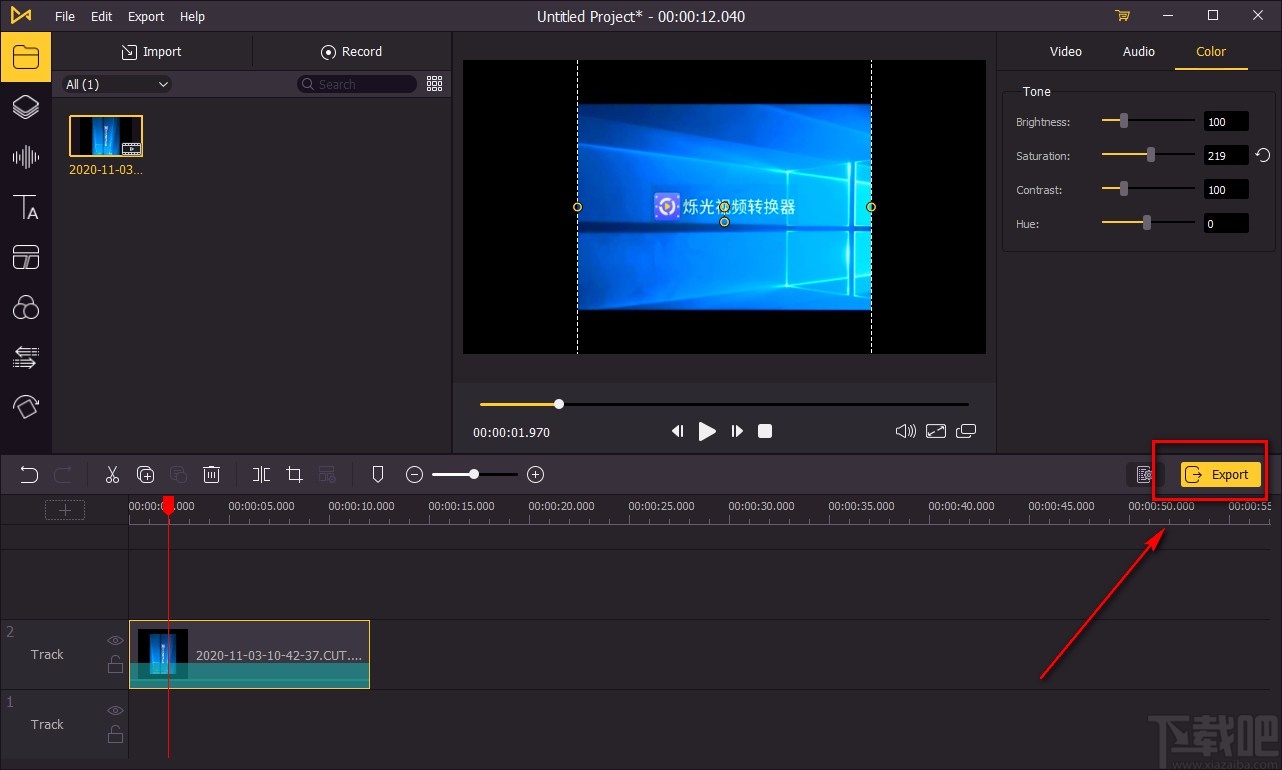Expand the All (1) media filter dropdown
The height and width of the screenshot is (770, 1282).
click(x=117, y=85)
